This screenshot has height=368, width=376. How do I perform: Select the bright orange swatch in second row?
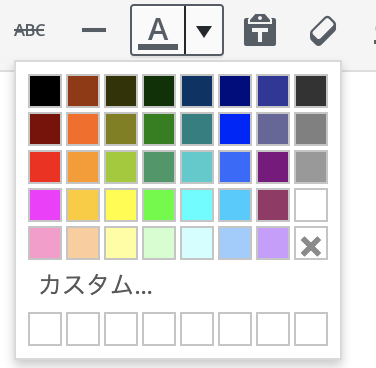click(x=83, y=129)
